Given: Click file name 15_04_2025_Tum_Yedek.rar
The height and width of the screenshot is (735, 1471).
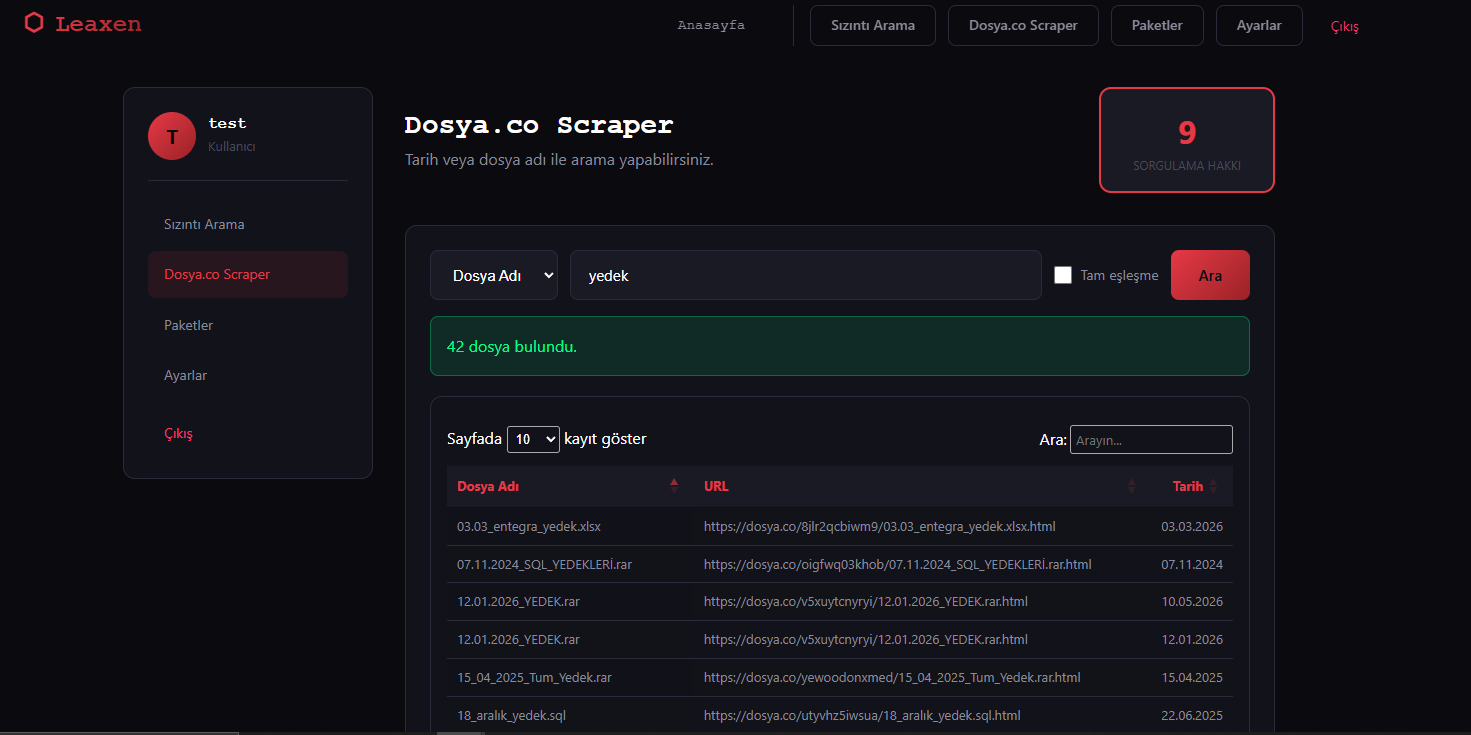Looking at the screenshot, I should click(534, 677).
